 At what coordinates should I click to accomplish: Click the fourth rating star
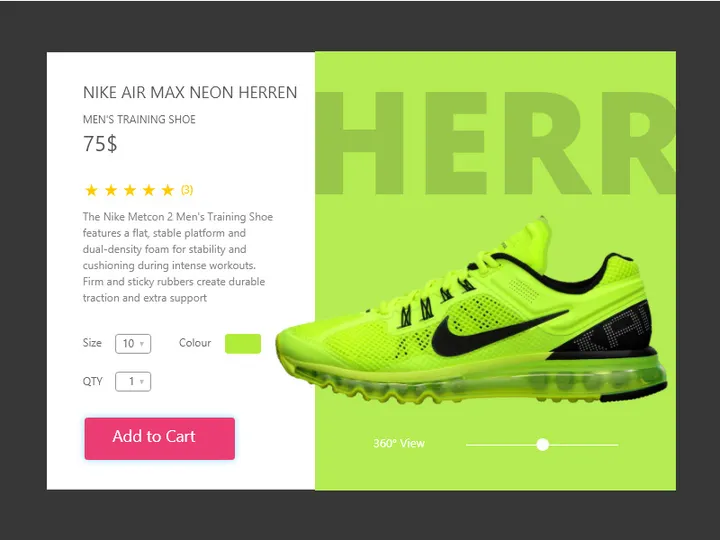(149, 190)
